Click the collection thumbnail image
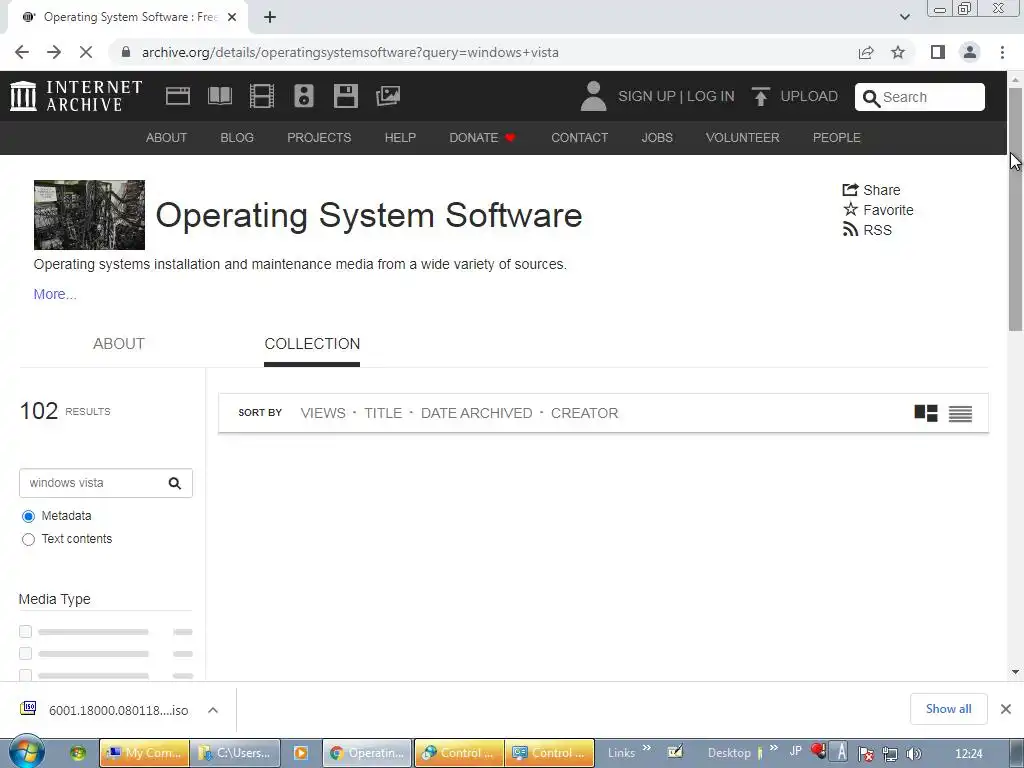 pos(89,215)
